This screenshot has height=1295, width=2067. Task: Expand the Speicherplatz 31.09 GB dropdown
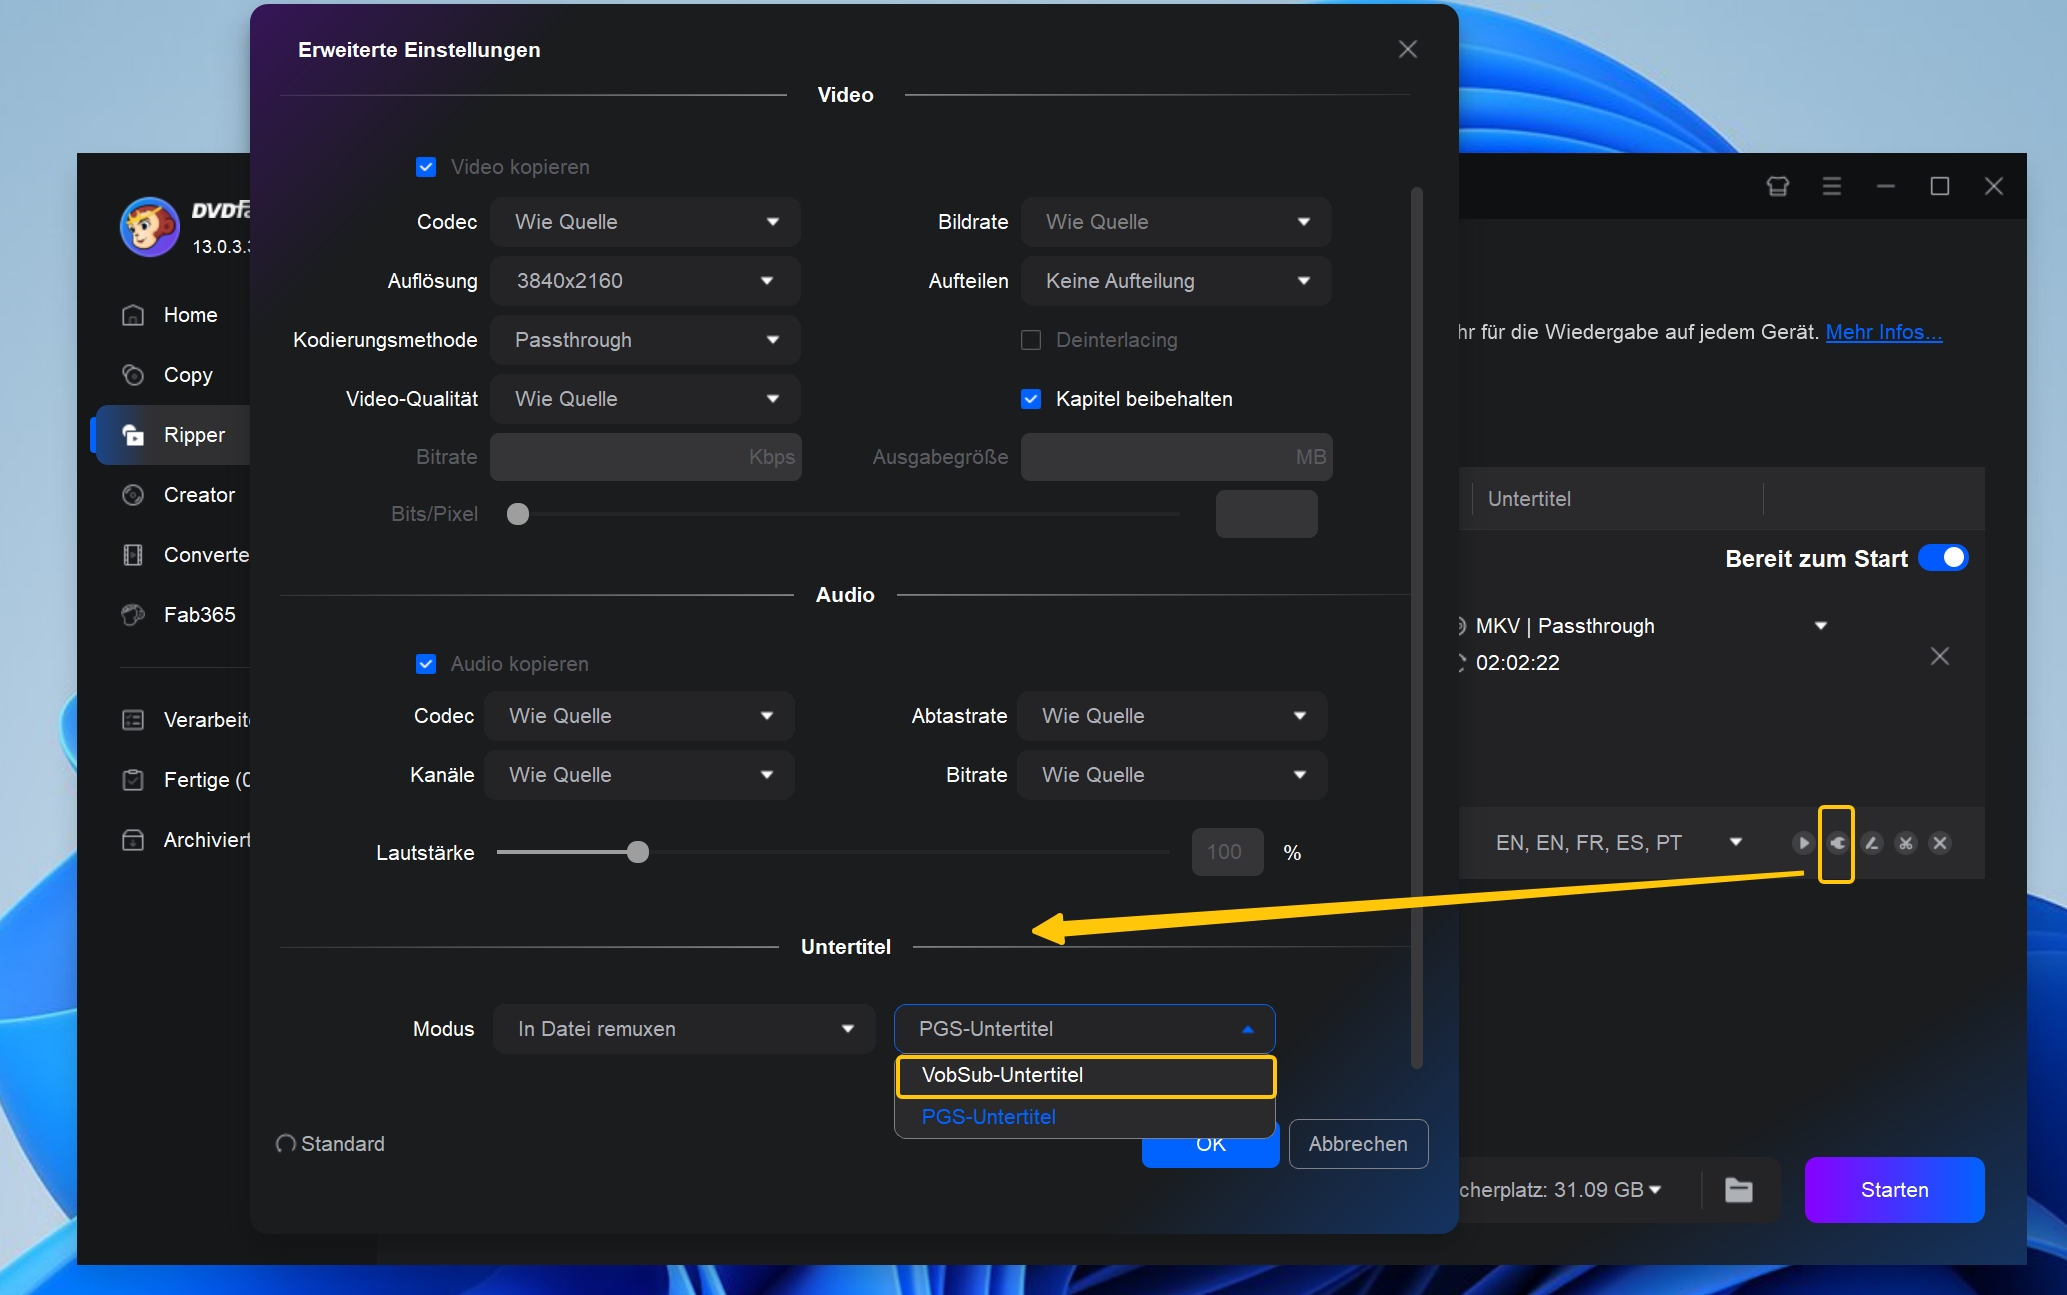coord(1655,1190)
